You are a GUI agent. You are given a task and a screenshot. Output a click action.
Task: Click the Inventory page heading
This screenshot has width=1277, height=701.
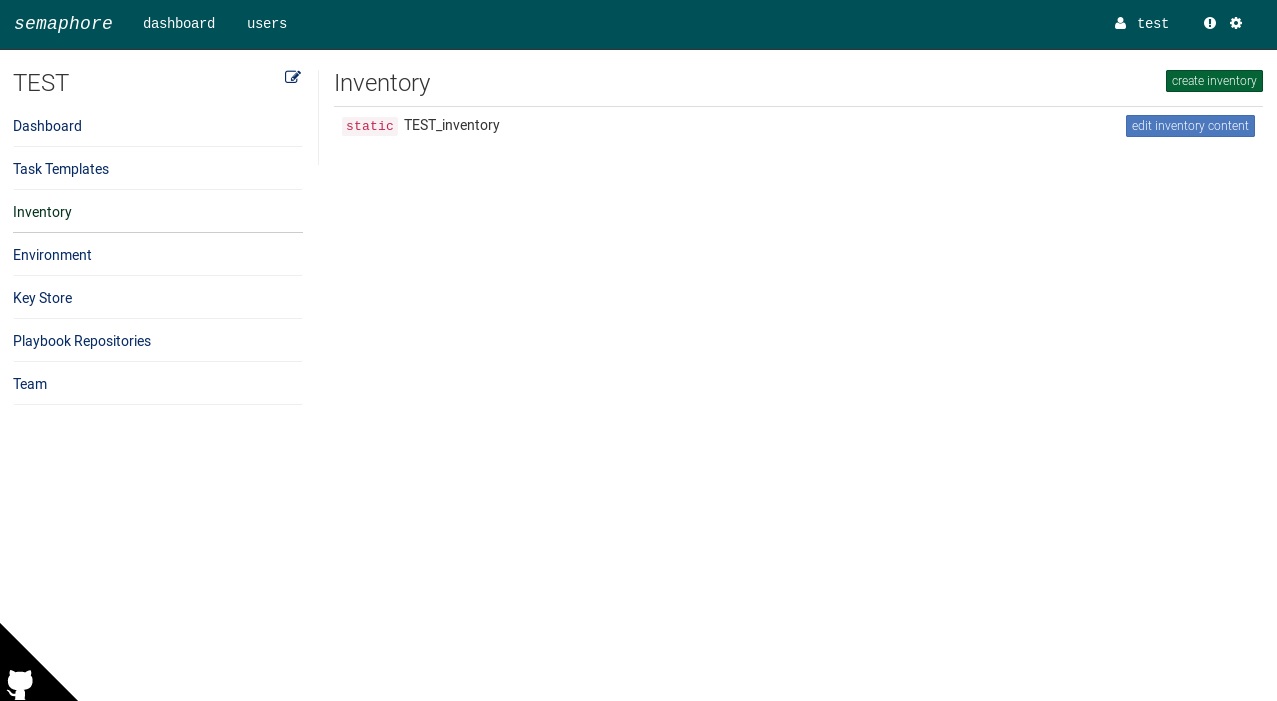pyautogui.click(x=382, y=83)
